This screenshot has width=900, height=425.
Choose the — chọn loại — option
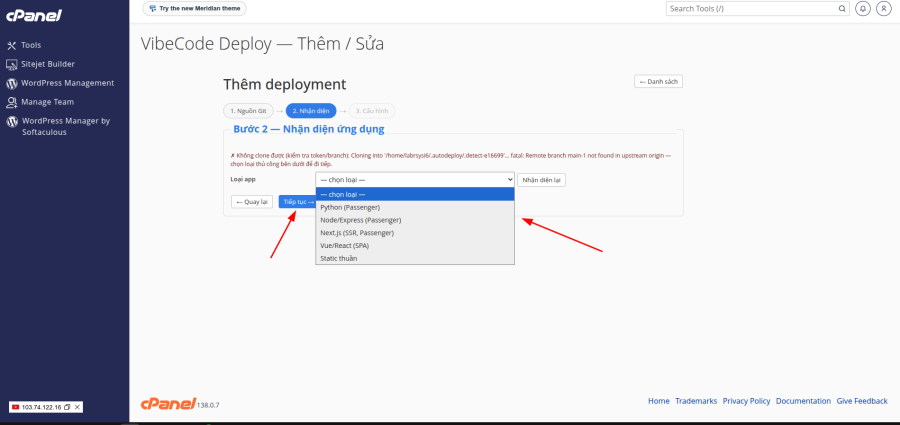[x=415, y=194]
